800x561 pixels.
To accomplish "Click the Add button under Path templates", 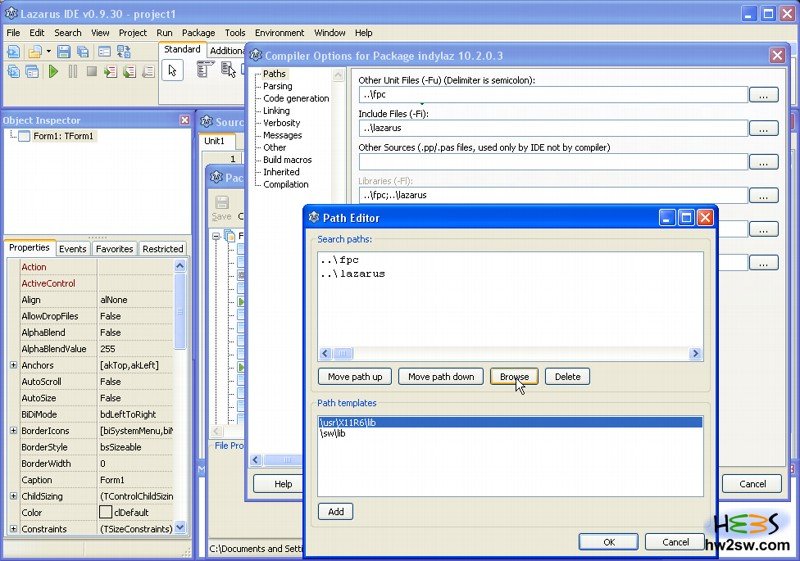I will pos(336,512).
